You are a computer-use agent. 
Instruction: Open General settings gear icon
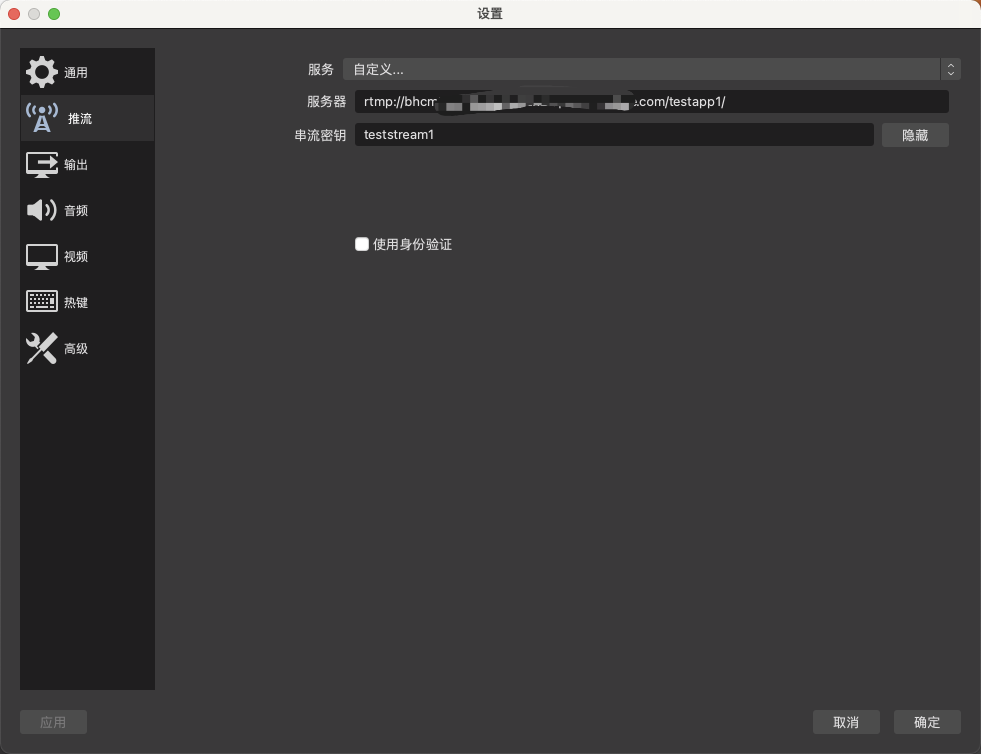[41, 72]
